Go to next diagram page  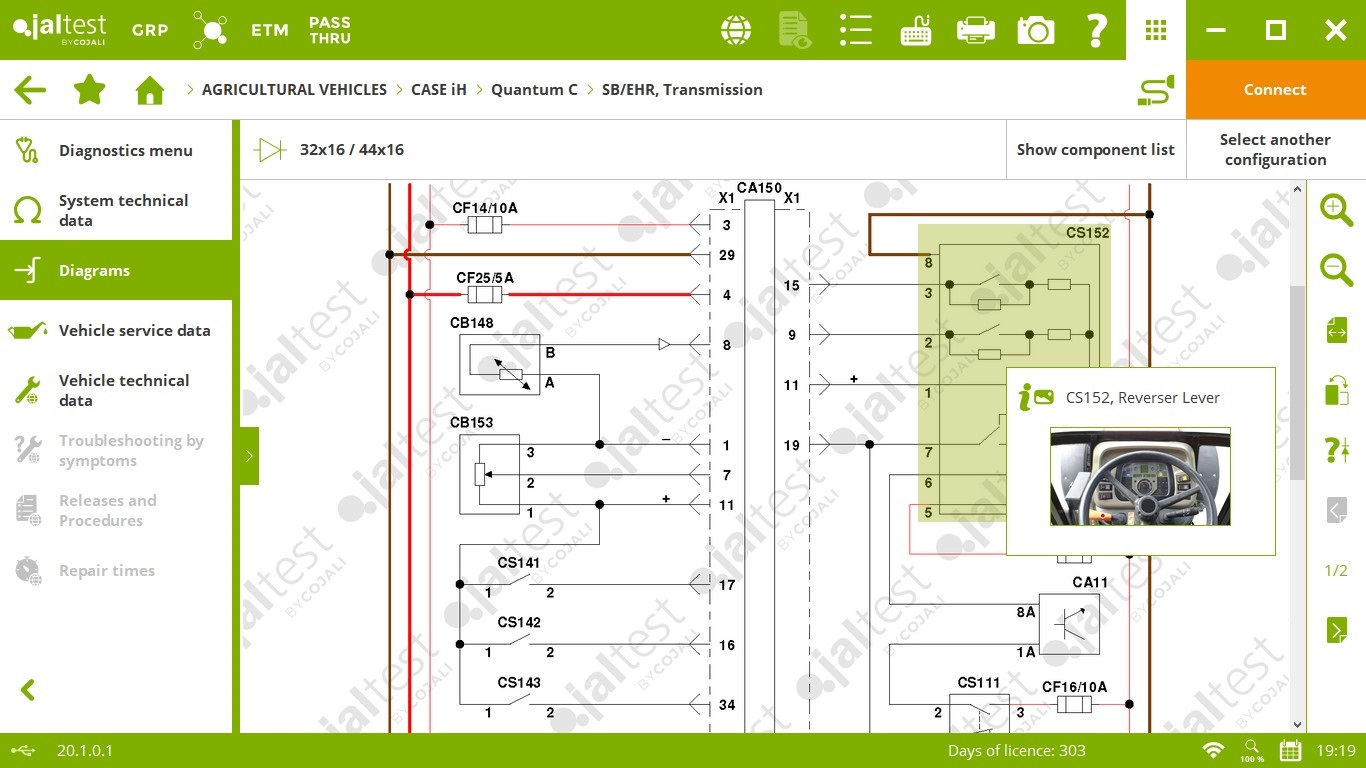(1337, 630)
